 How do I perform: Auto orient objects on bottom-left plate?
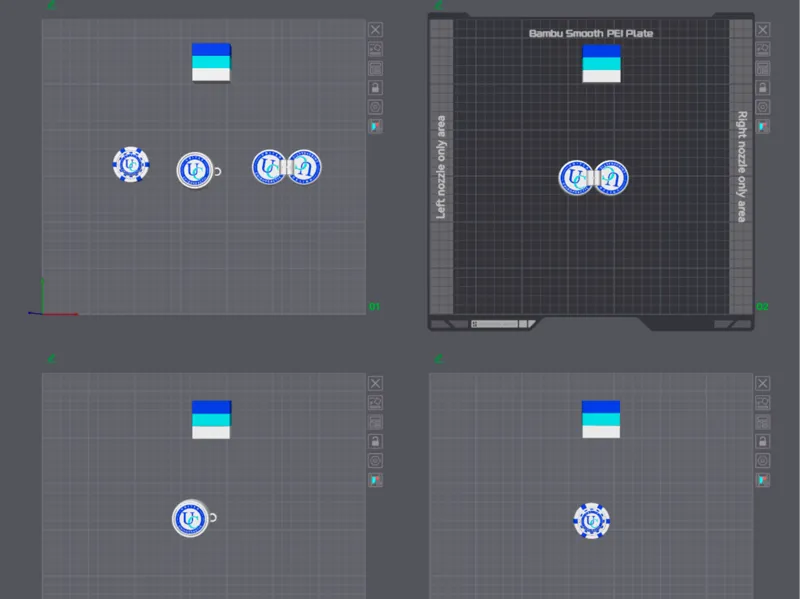(376, 403)
